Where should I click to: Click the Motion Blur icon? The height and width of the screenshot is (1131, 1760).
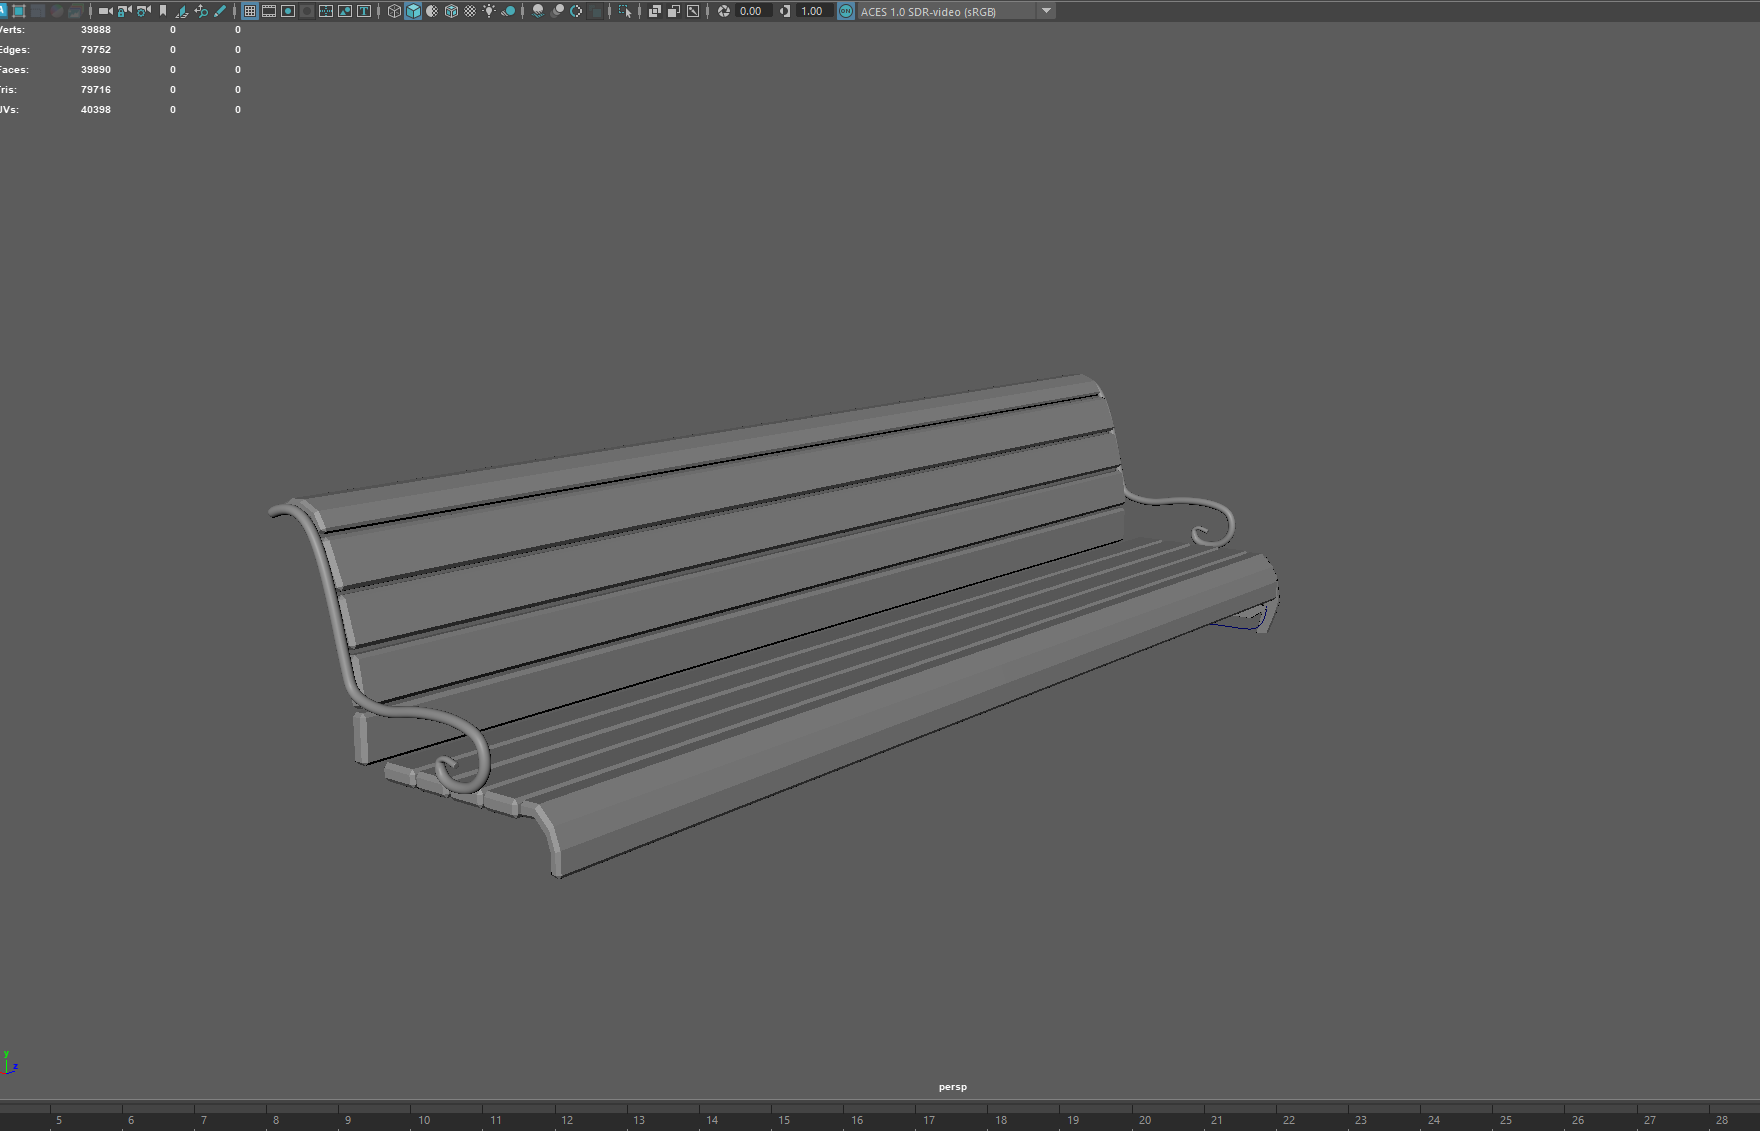pos(557,11)
